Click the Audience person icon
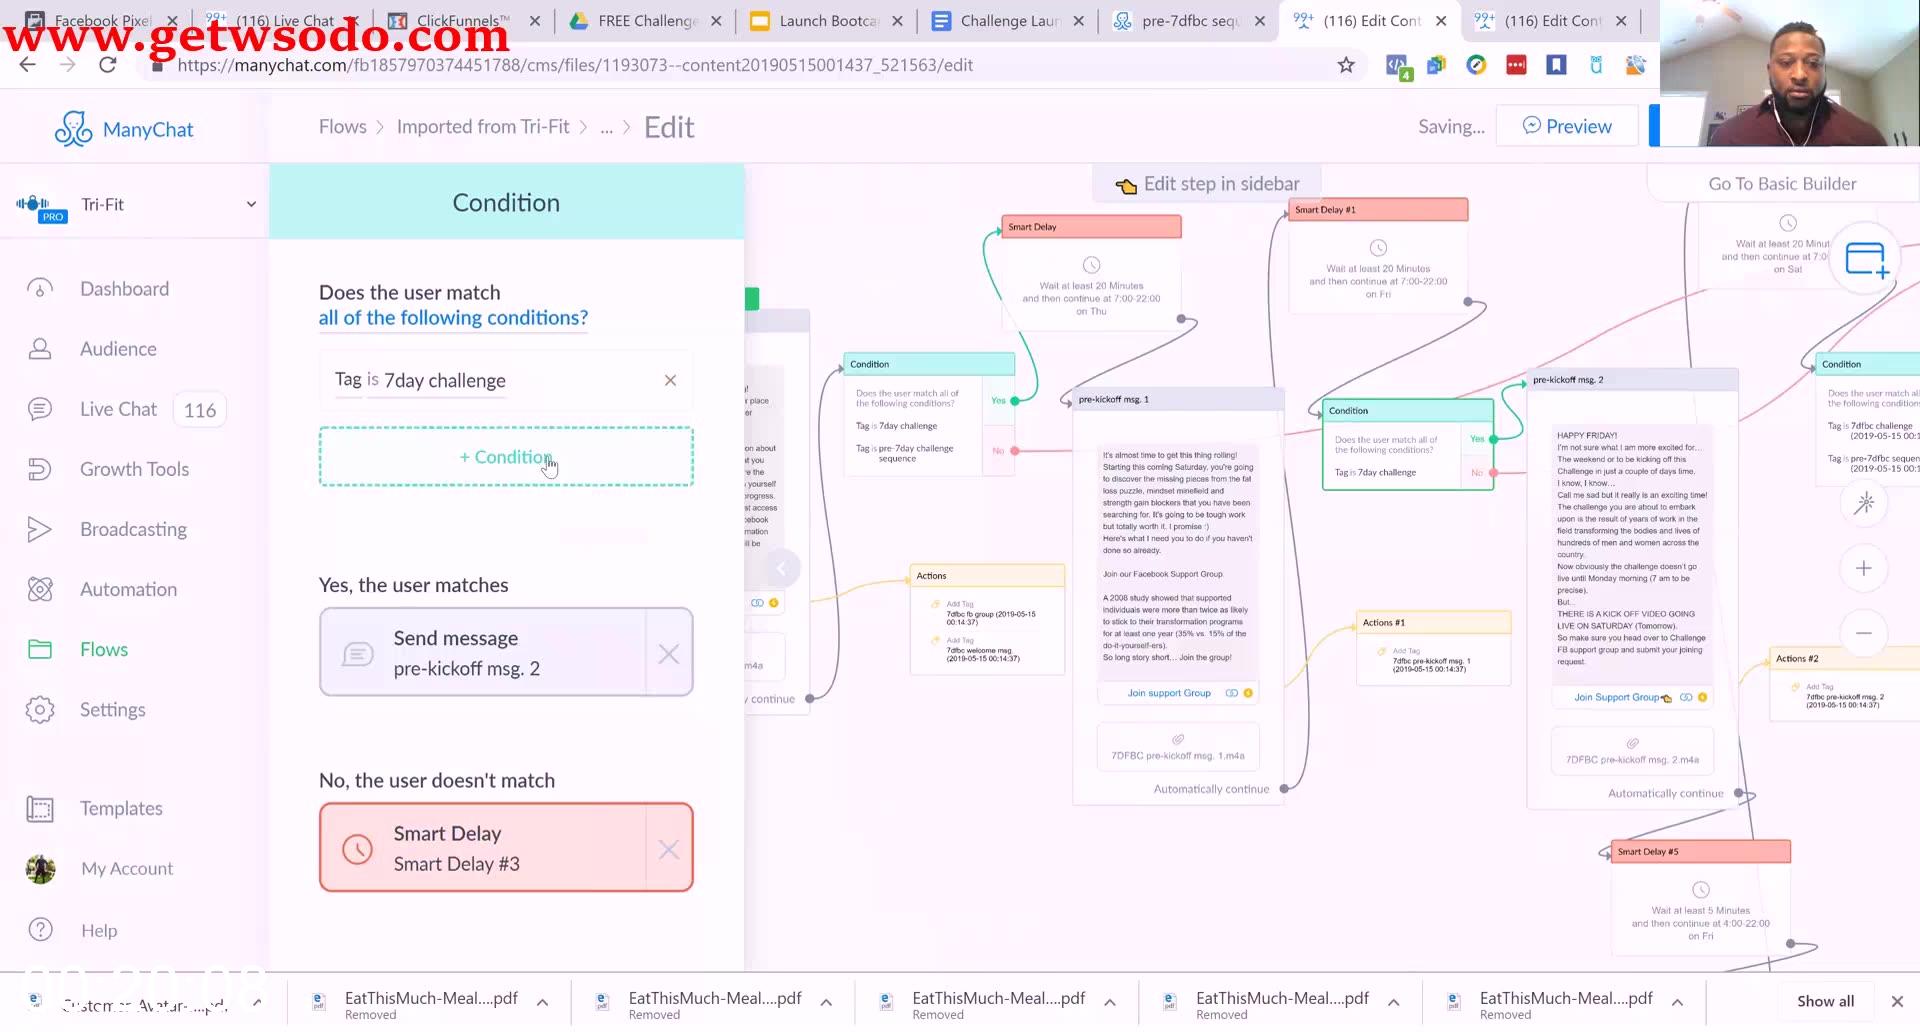This screenshot has width=1920, height=1032. click(40, 349)
